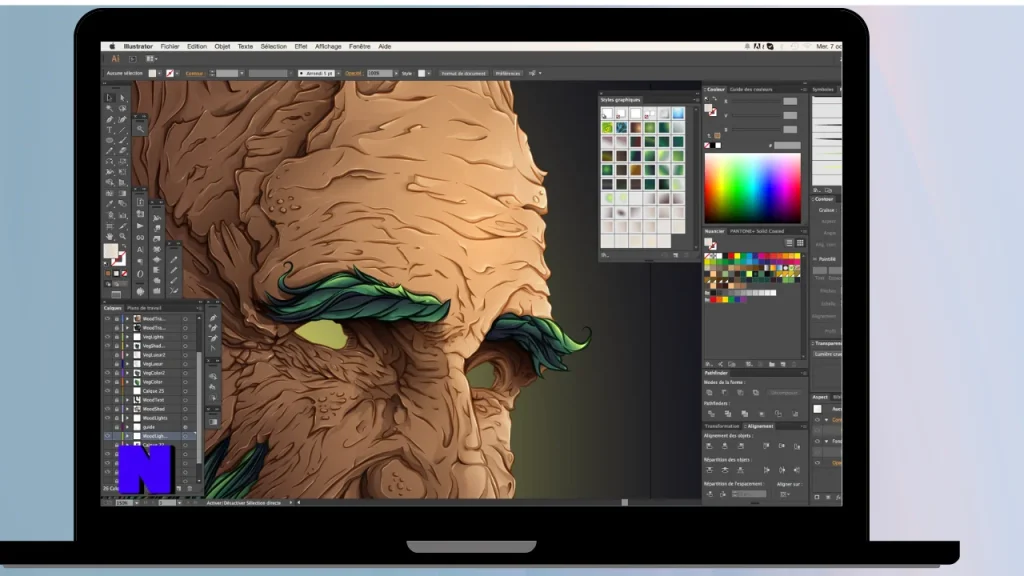
Task: Toggle visibility of VegColor2 layer
Action: (x=108, y=373)
